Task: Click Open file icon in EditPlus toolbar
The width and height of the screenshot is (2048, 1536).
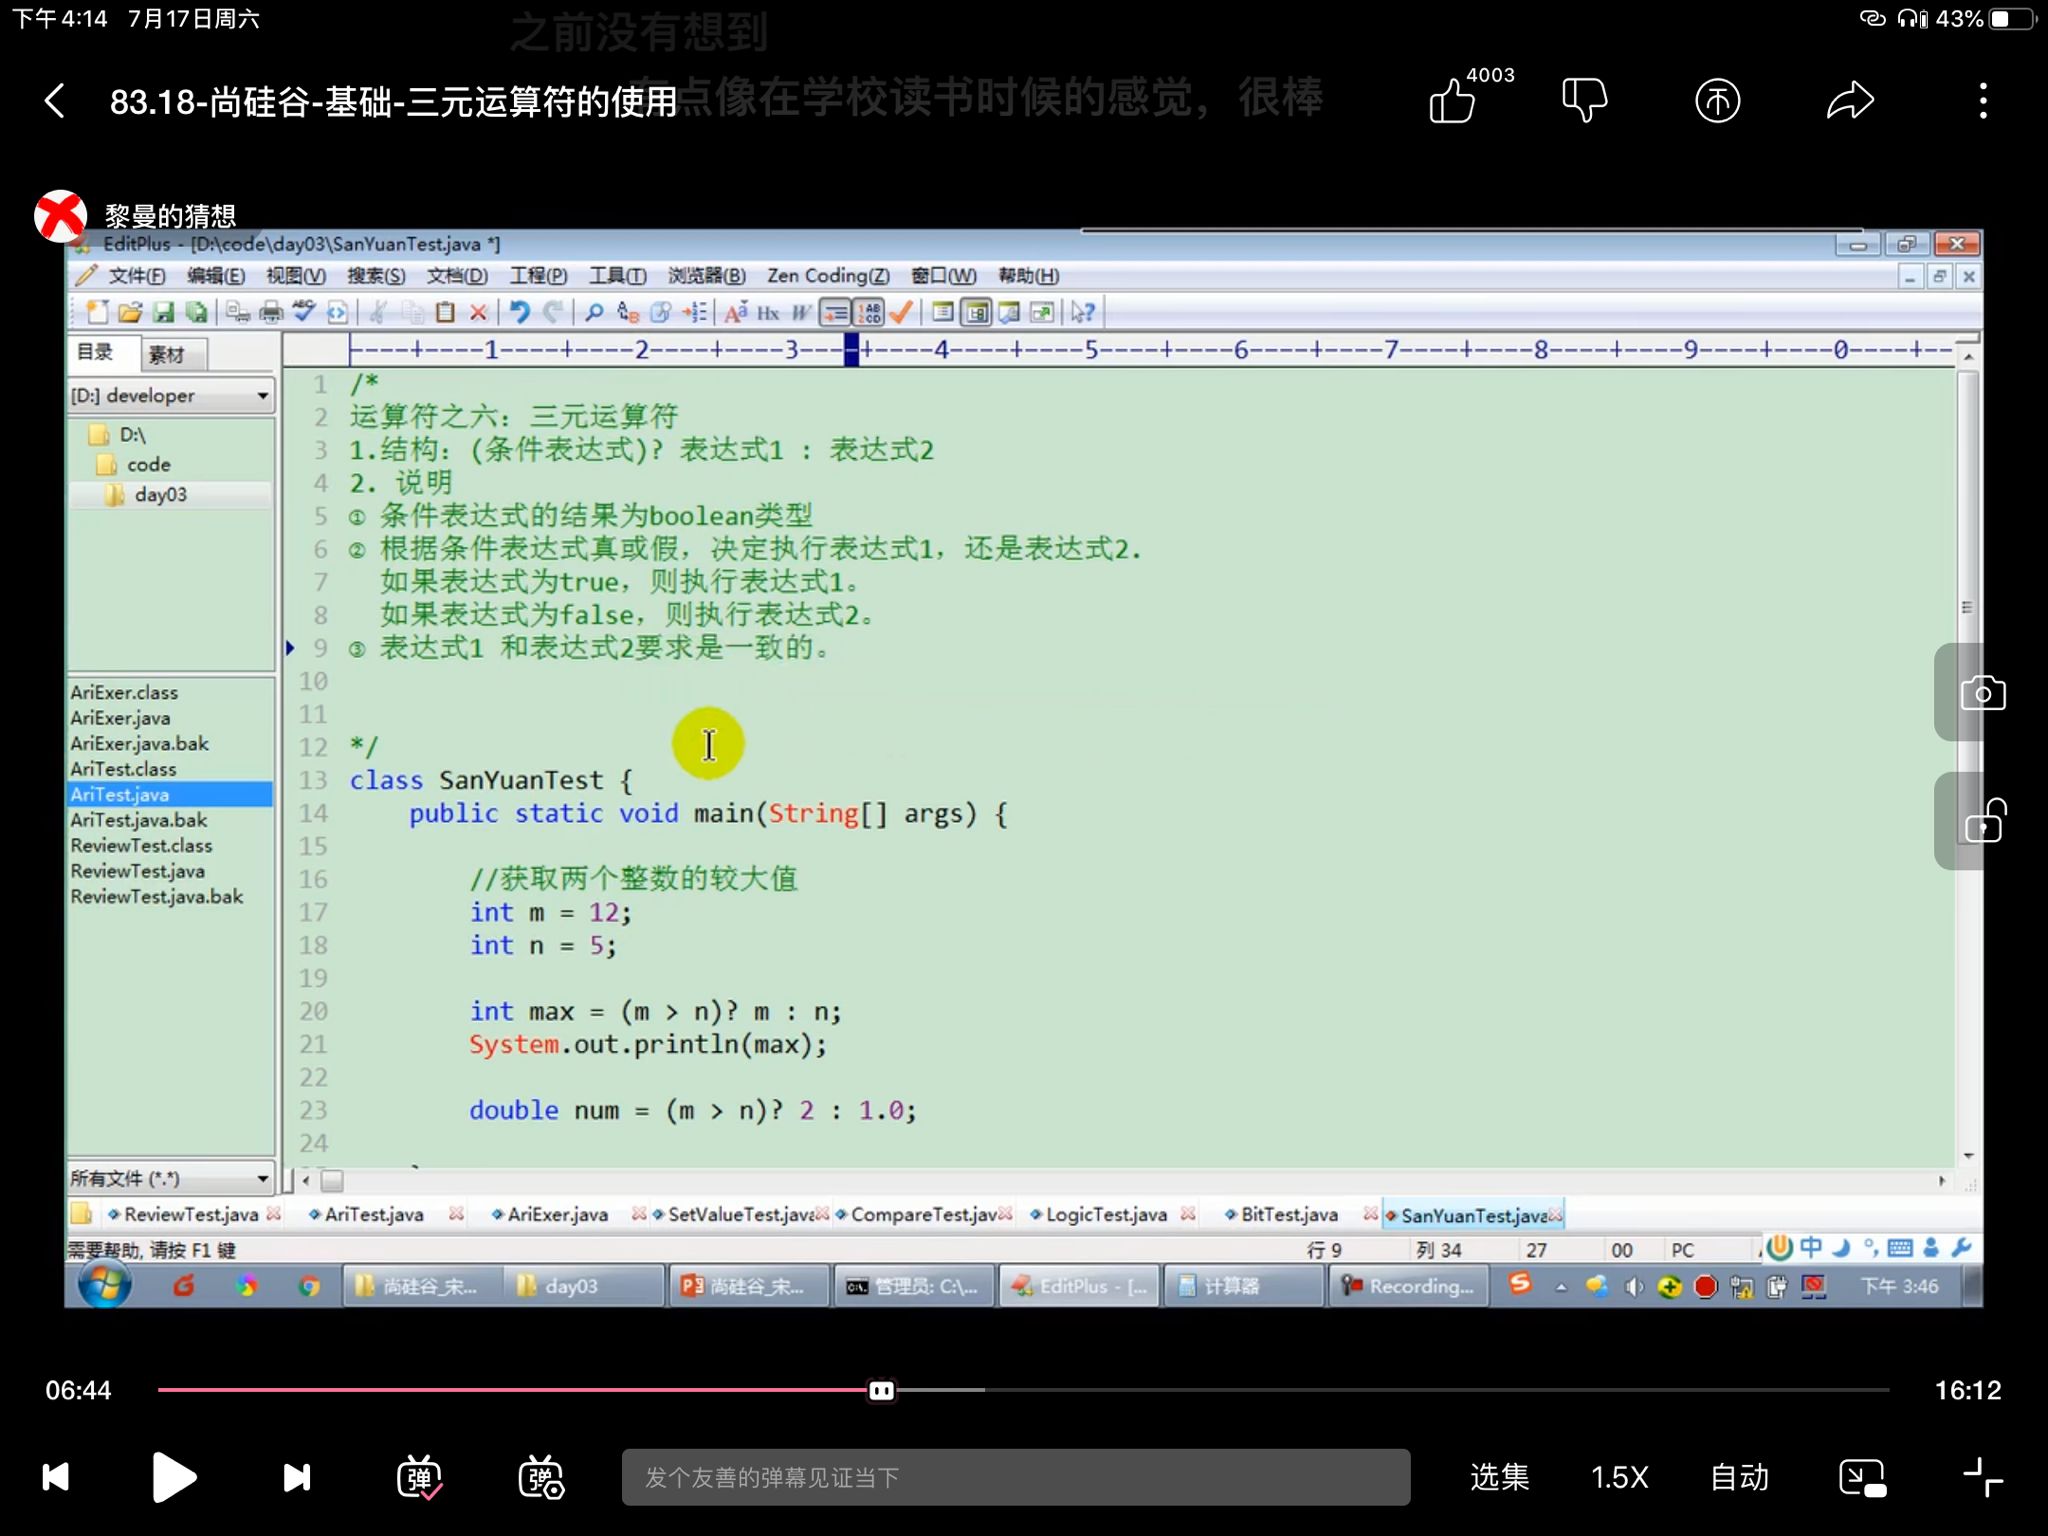Action: (x=130, y=313)
